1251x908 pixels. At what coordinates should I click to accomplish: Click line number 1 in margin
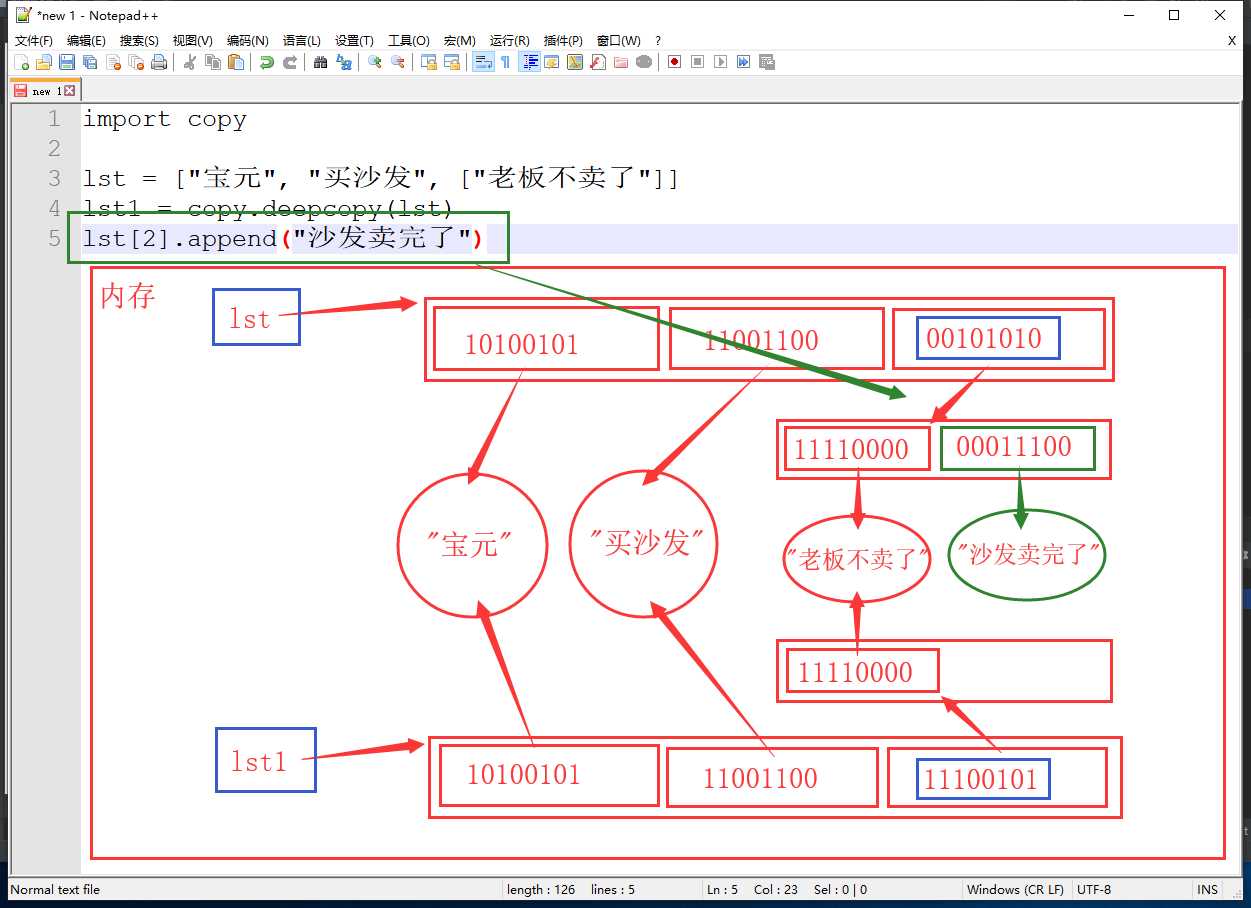pyautogui.click(x=54, y=119)
